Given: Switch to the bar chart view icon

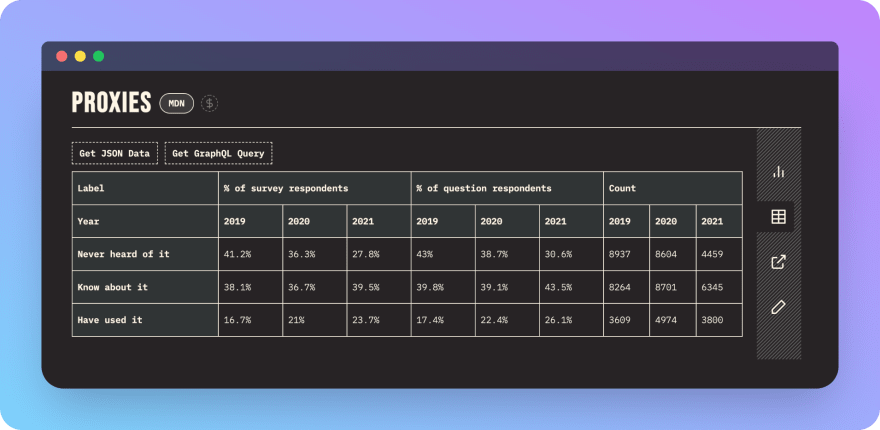Looking at the screenshot, I should (778, 171).
